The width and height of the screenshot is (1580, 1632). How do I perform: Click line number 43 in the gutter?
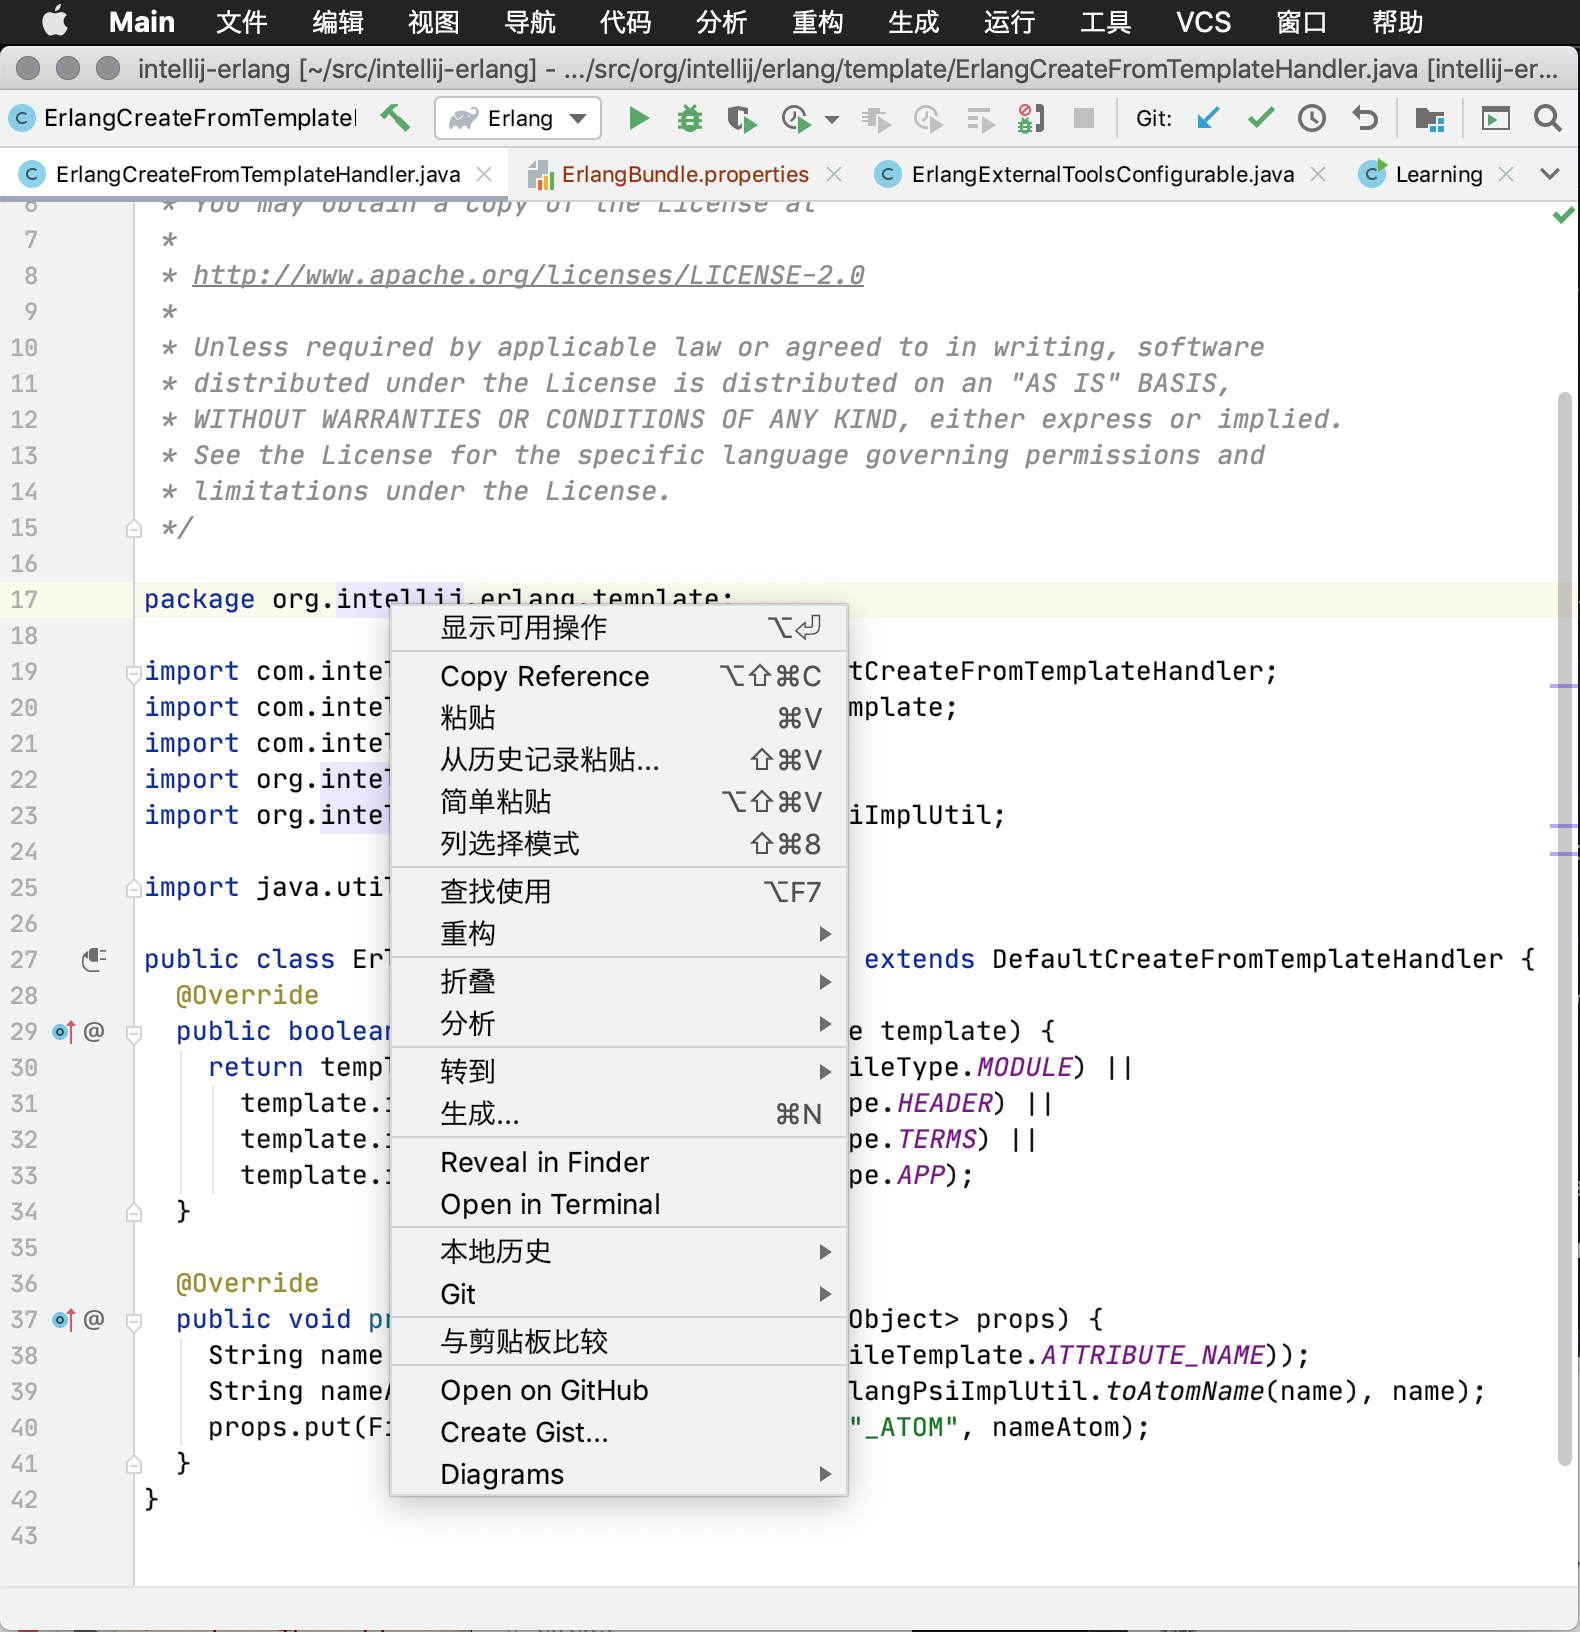point(24,1535)
